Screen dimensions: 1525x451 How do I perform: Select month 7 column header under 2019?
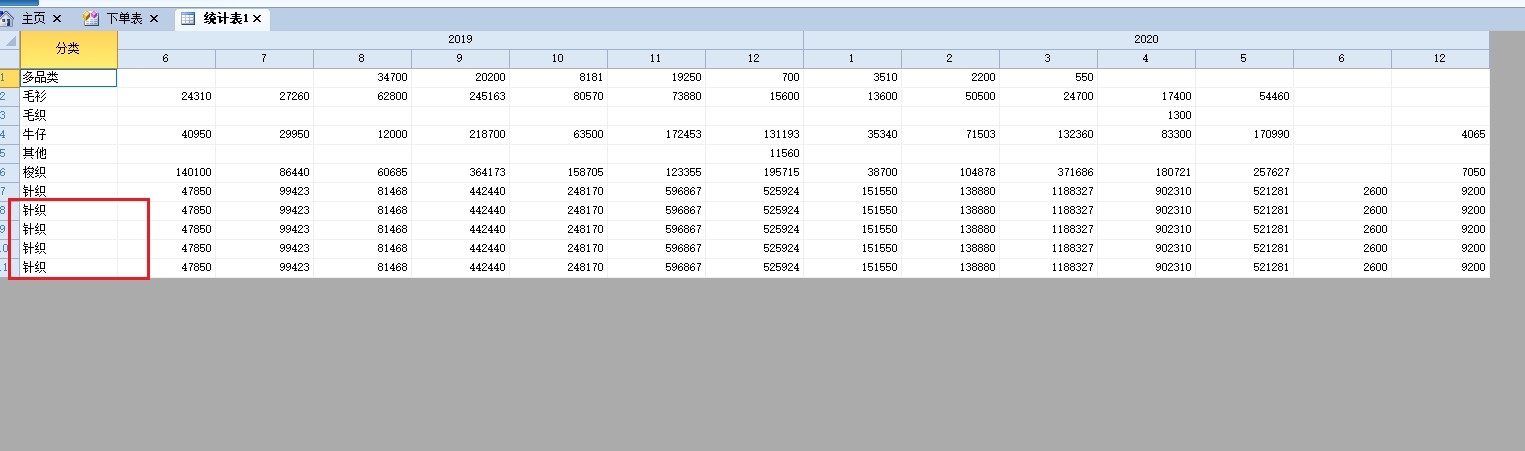point(264,59)
